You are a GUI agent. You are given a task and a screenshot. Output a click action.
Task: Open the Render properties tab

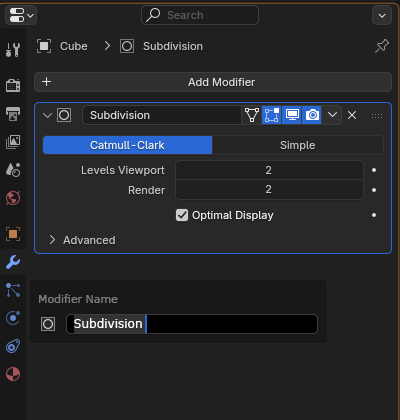tap(13, 85)
